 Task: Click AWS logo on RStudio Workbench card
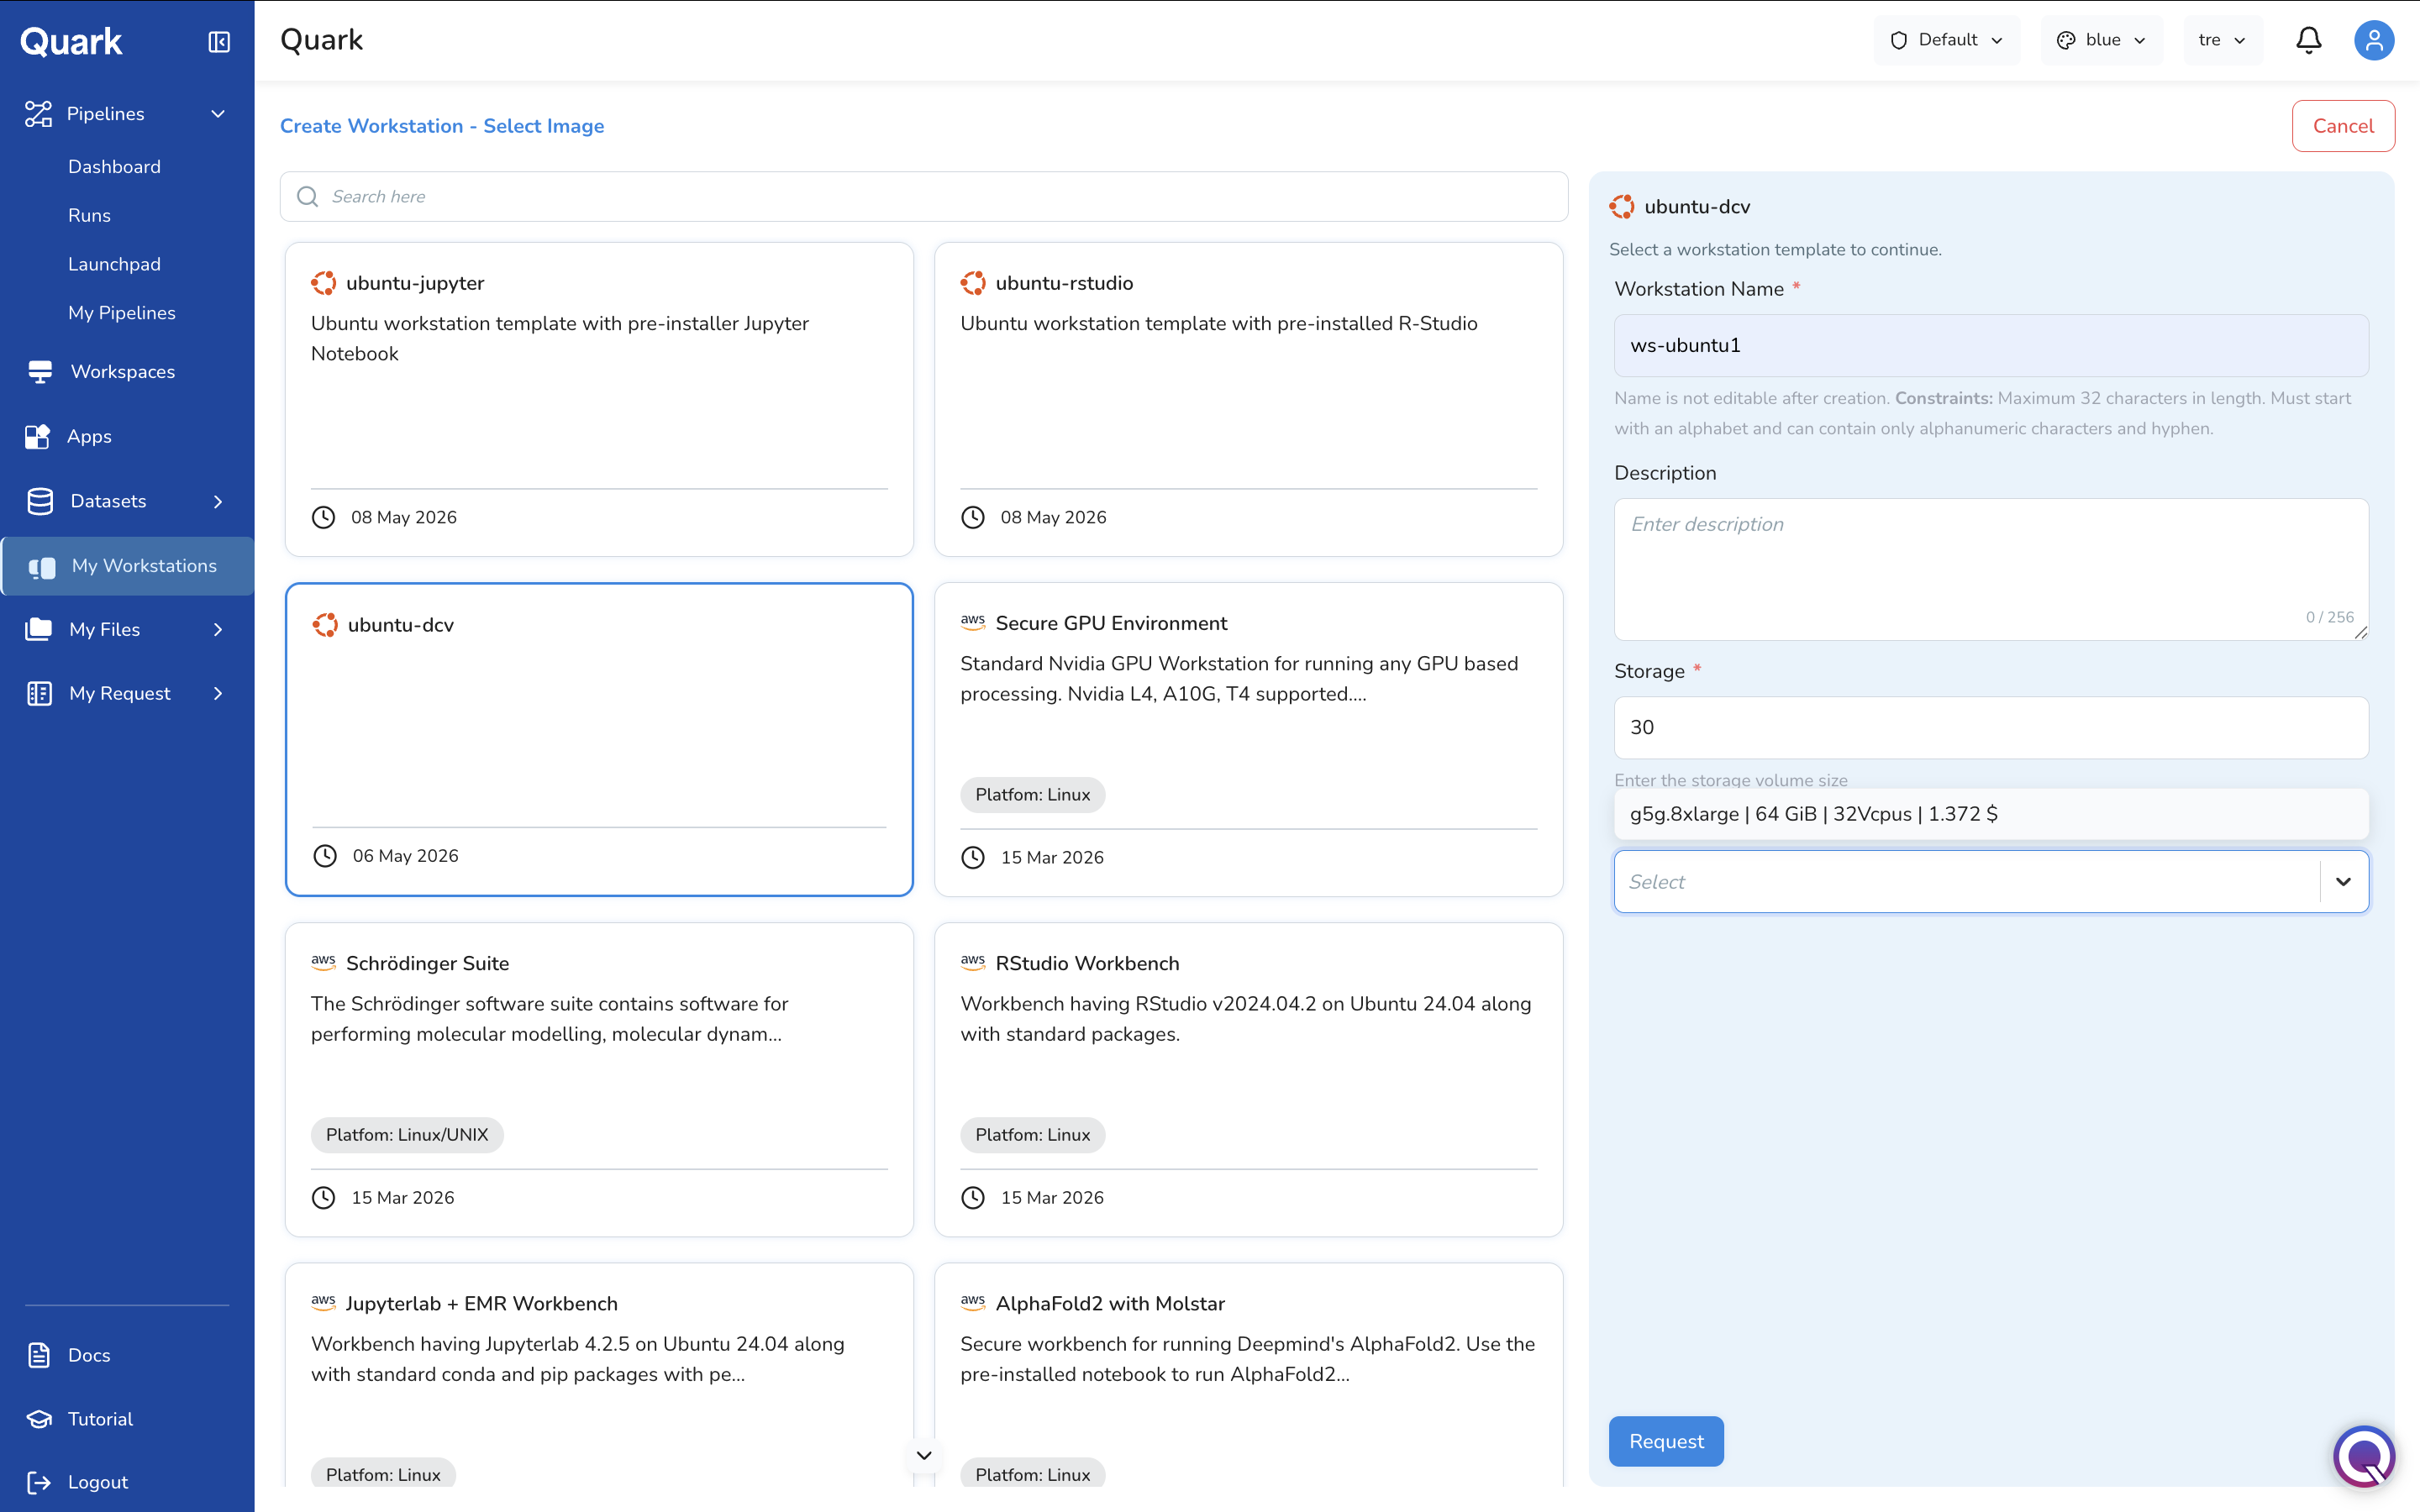(973, 962)
